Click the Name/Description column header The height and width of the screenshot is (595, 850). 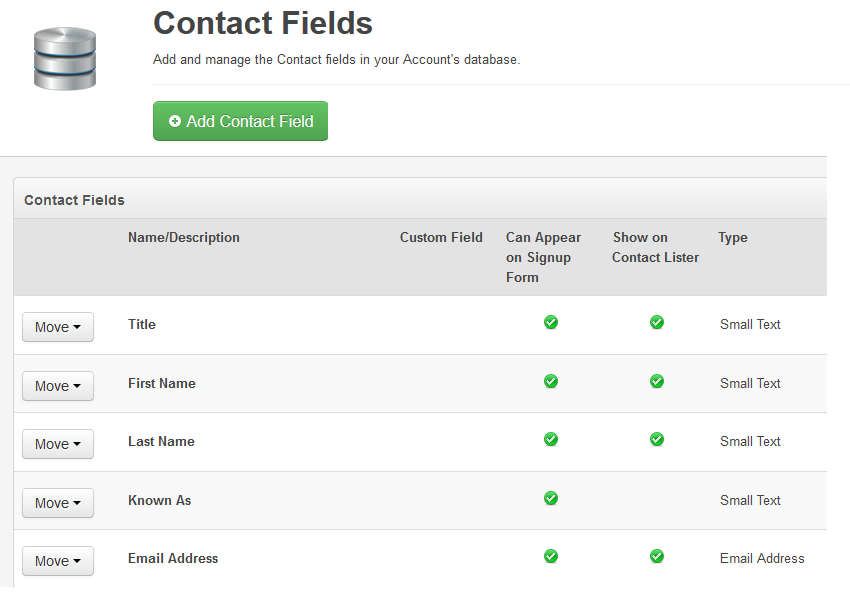[x=184, y=237]
